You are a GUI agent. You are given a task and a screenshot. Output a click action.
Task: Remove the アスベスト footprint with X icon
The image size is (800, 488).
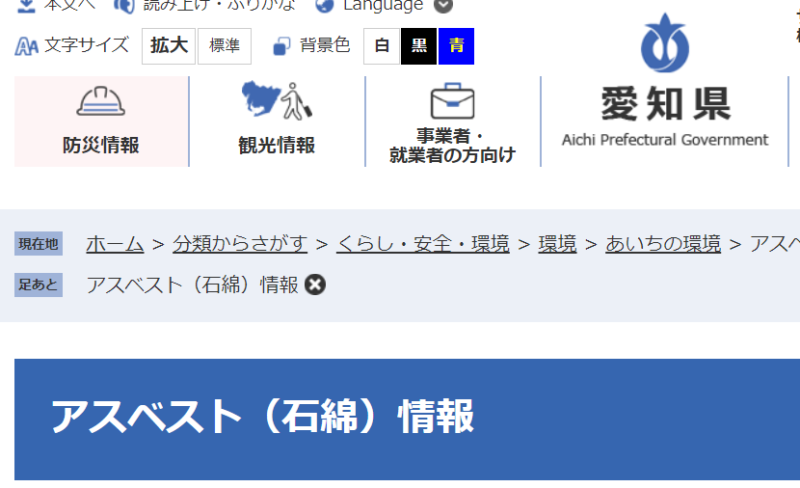click(x=315, y=285)
